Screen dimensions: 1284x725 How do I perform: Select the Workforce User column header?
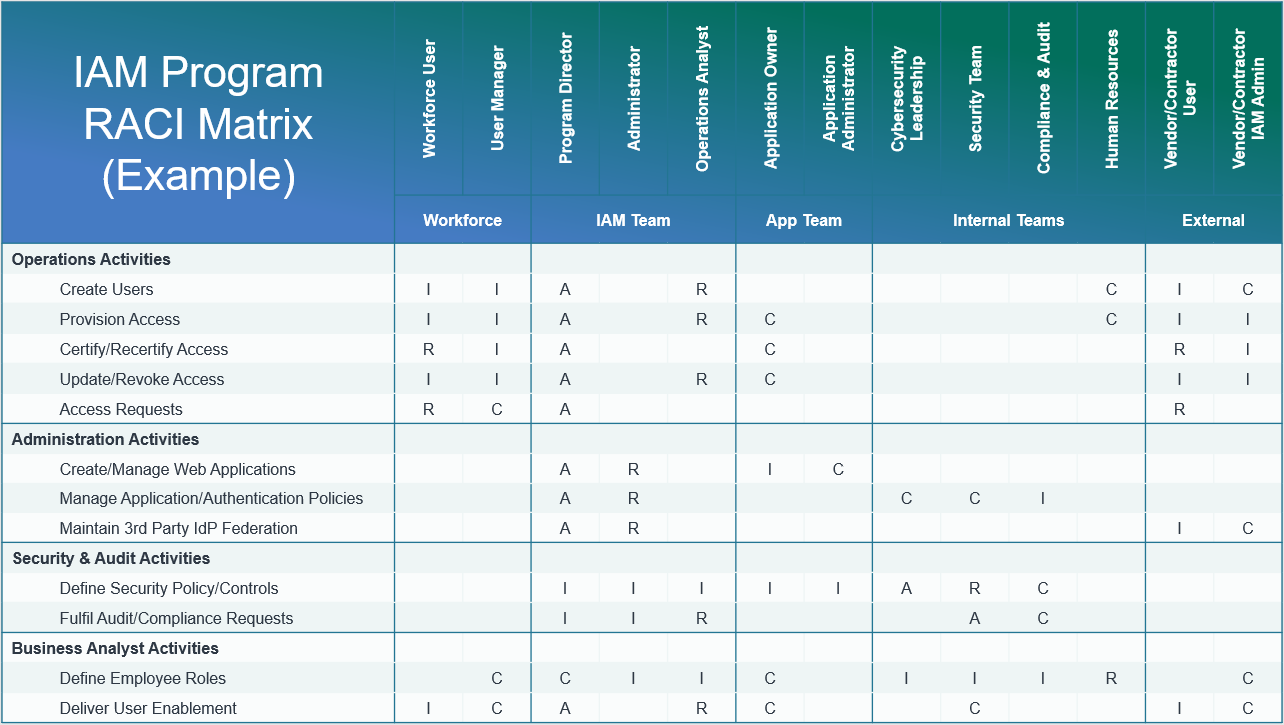(429, 99)
